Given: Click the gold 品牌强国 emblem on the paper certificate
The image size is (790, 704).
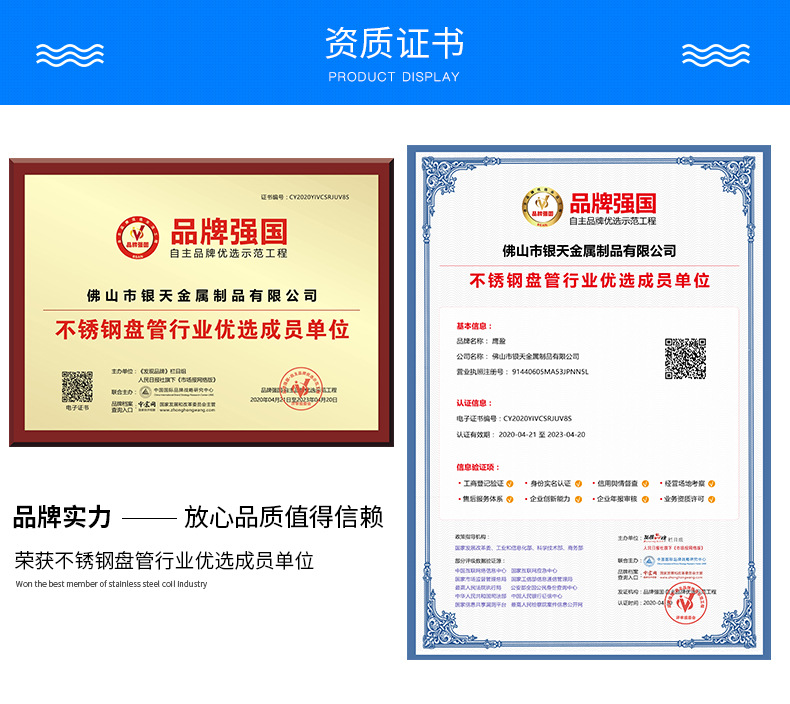Looking at the screenshot, I should point(541,205).
